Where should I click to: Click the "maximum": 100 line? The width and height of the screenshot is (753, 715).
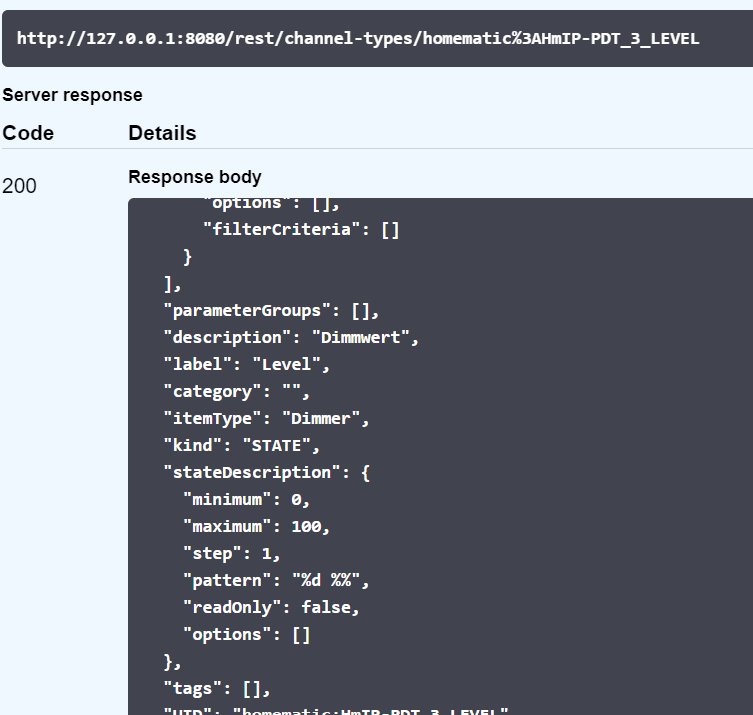coord(256,527)
